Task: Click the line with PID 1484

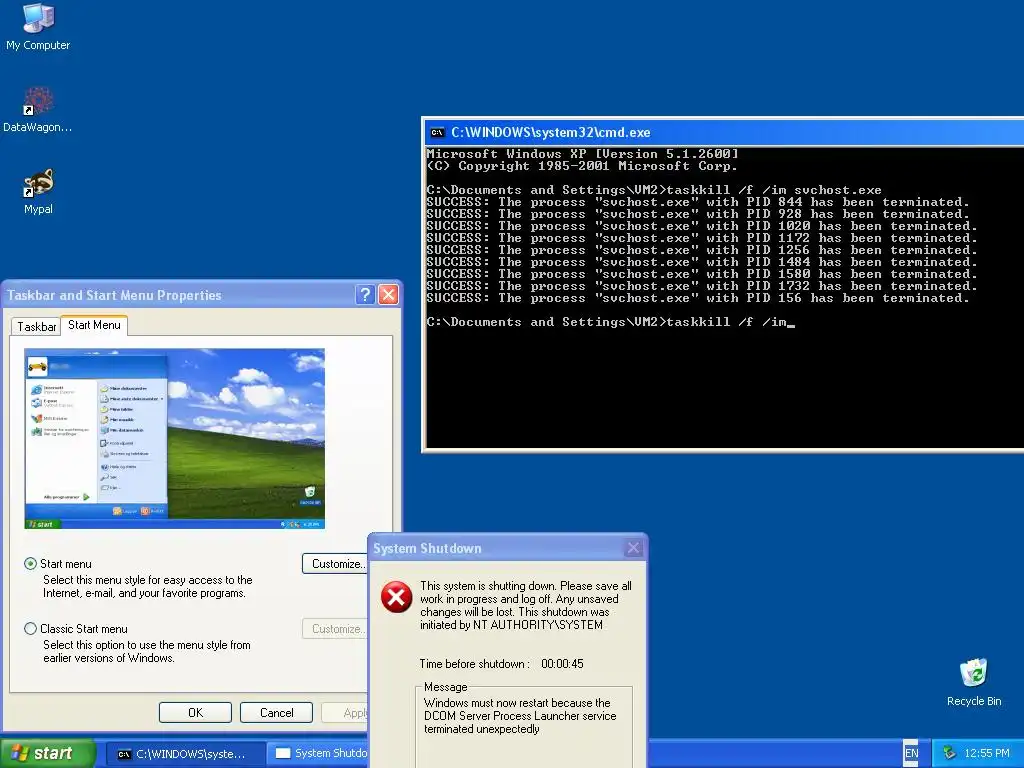Action: click(x=701, y=263)
